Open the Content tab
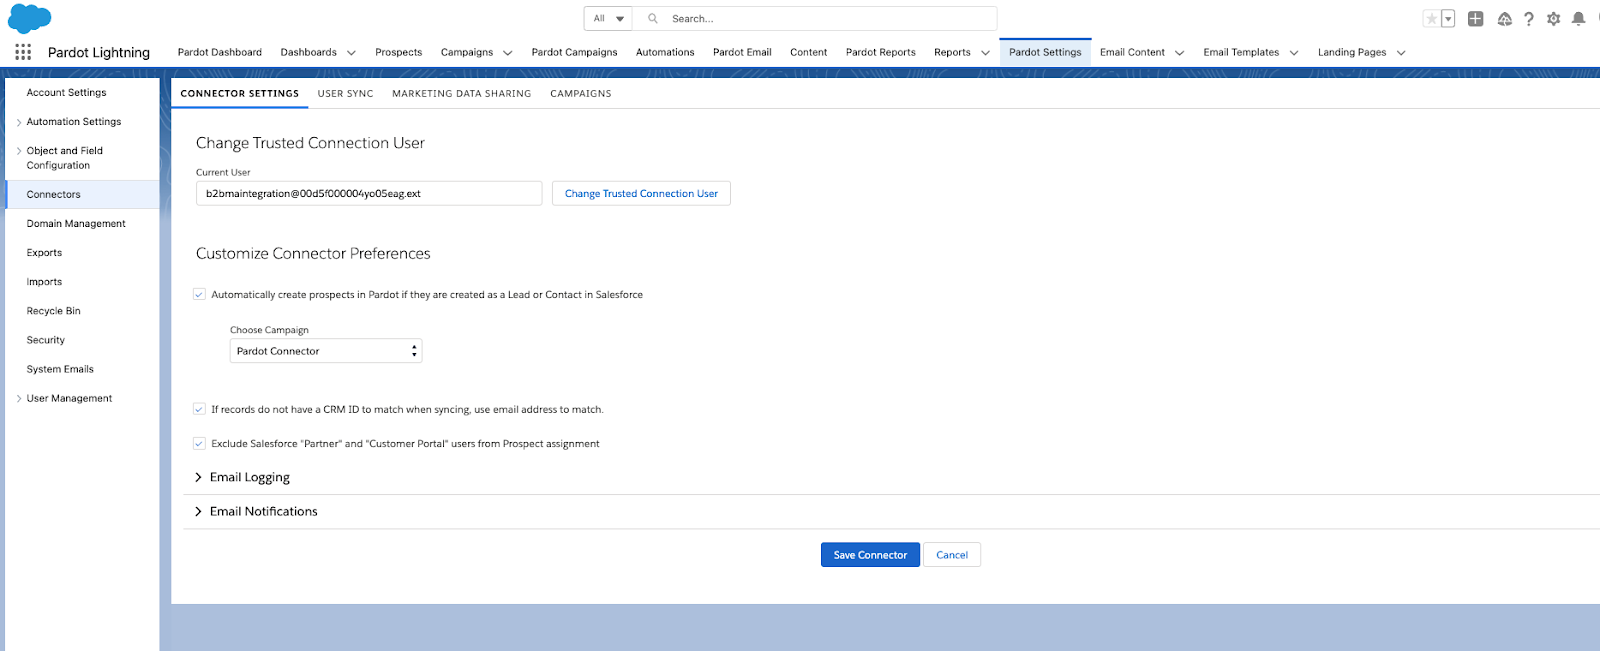 808,52
